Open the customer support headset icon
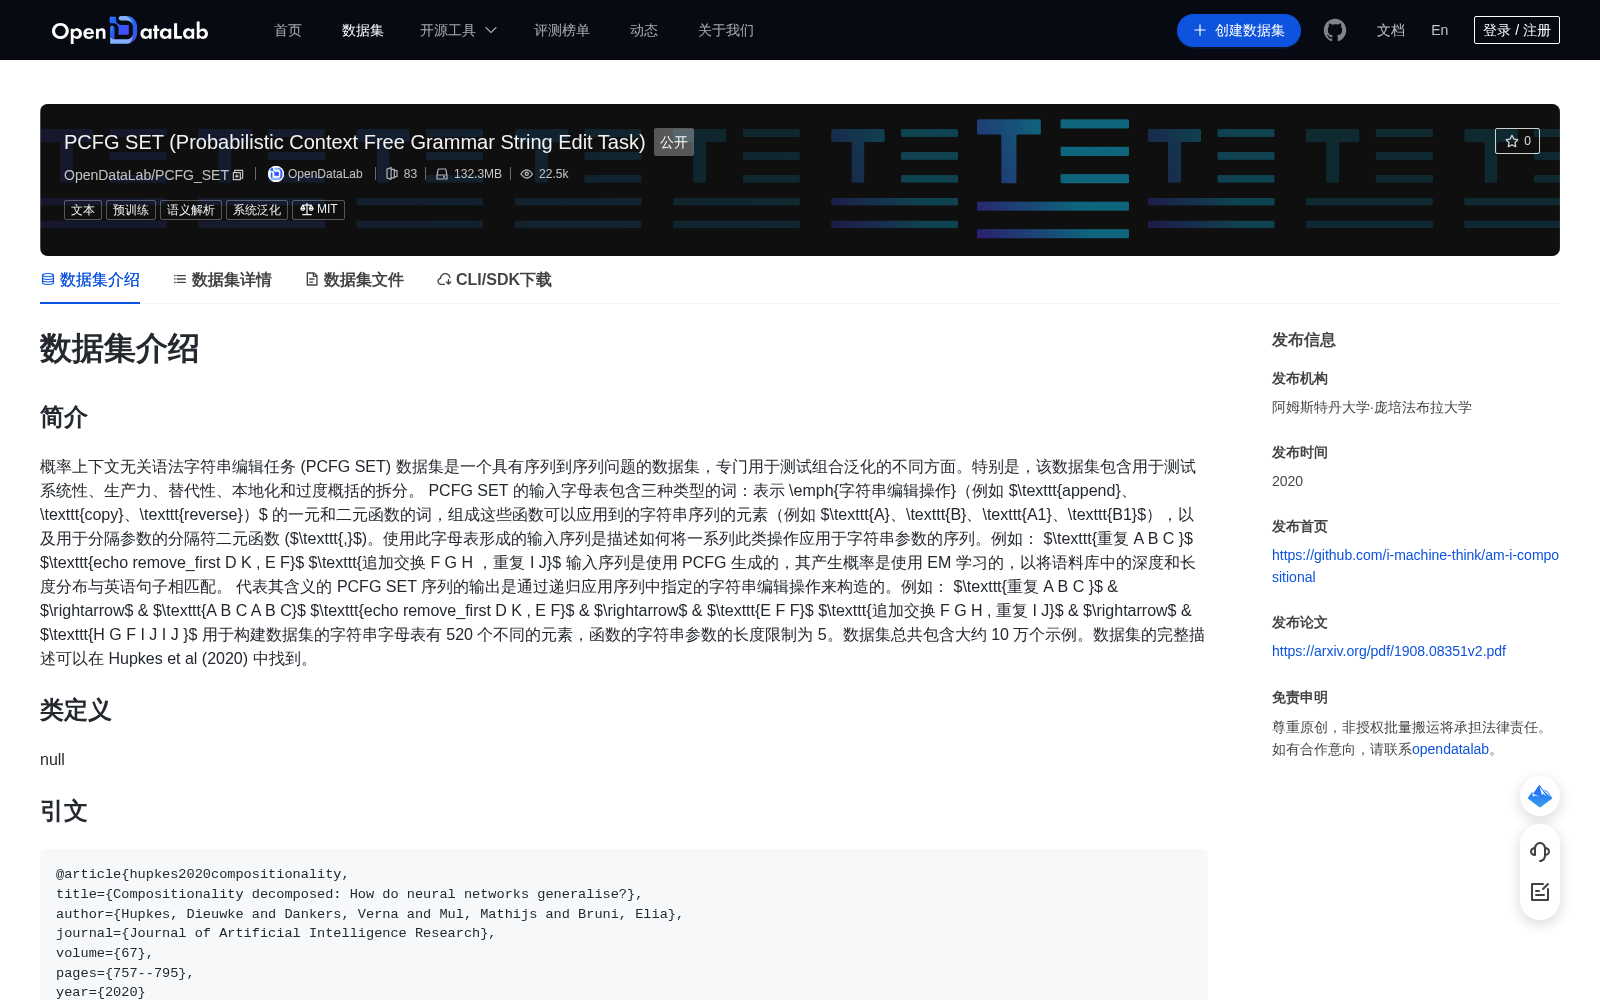This screenshot has width=1600, height=1000. point(1540,852)
